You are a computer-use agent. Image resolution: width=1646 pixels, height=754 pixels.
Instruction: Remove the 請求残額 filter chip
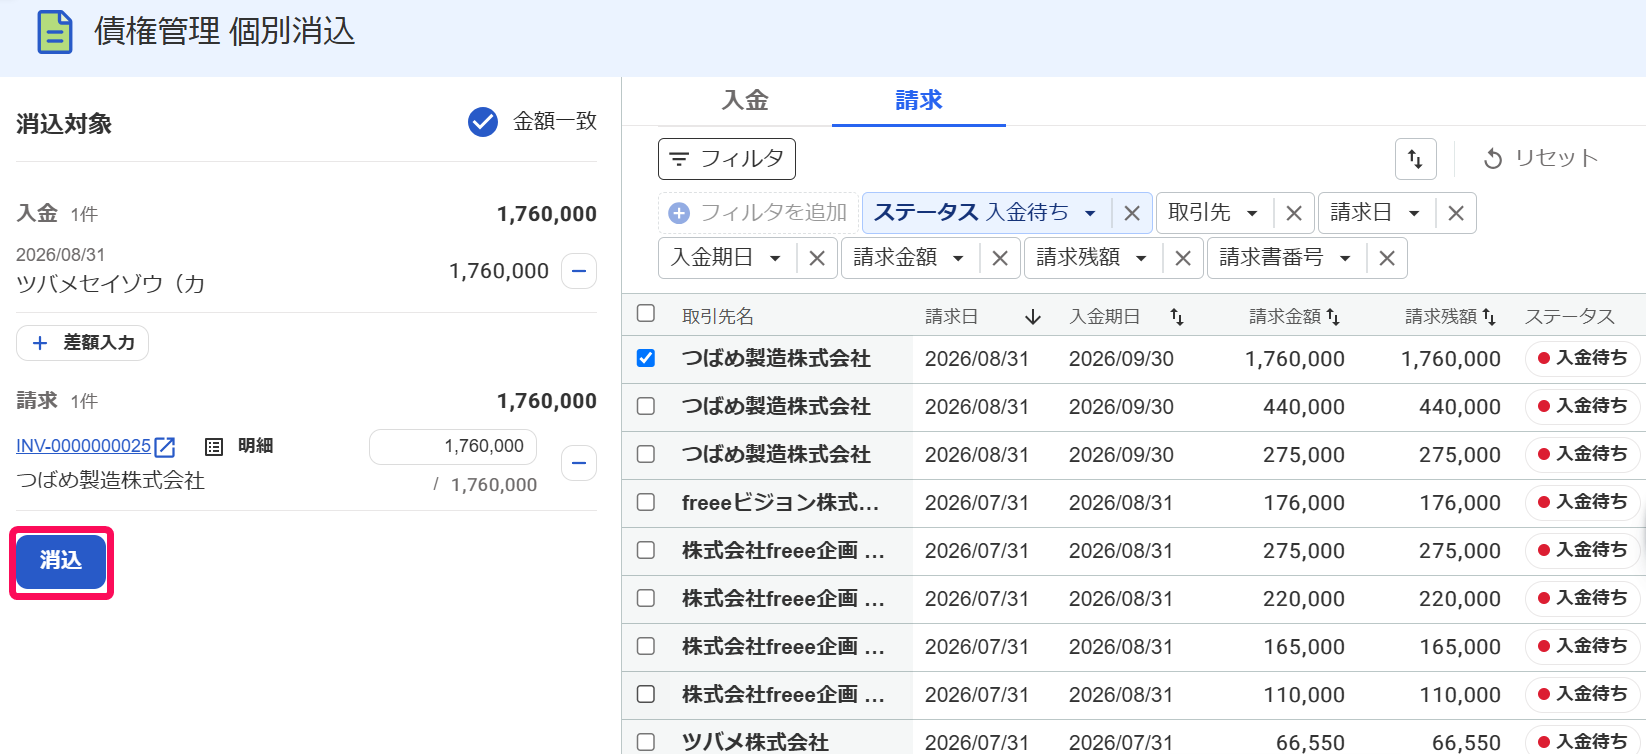pos(1183,258)
